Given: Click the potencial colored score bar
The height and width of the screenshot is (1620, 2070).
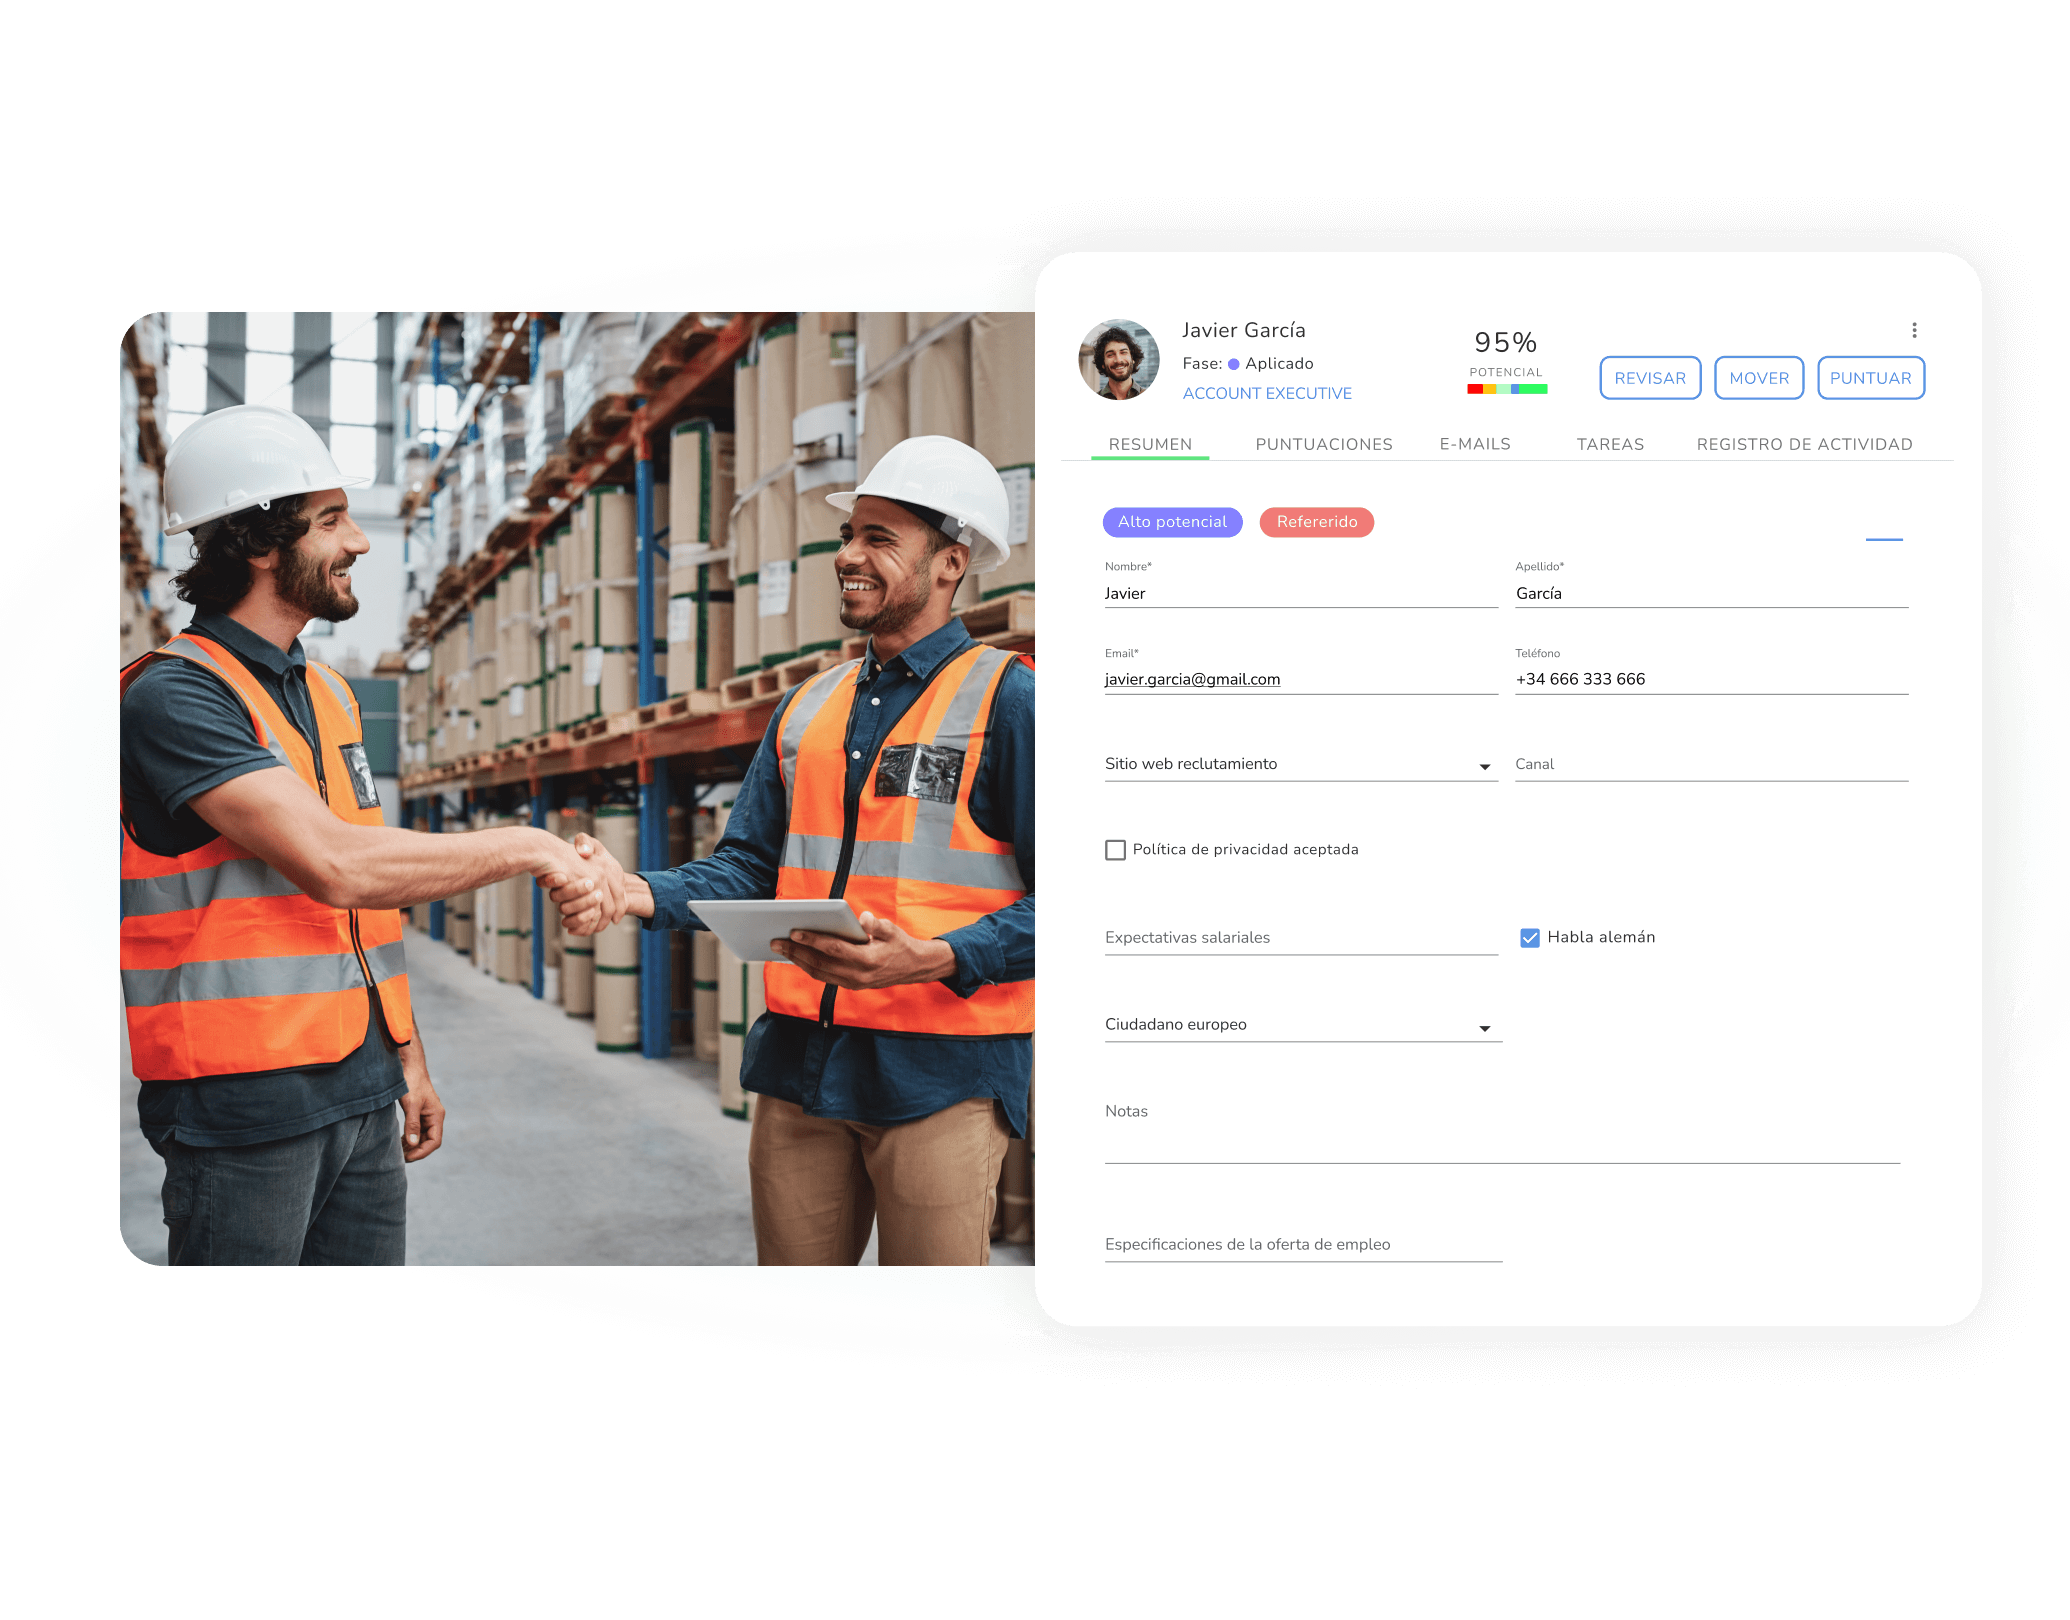Looking at the screenshot, I should (1507, 389).
